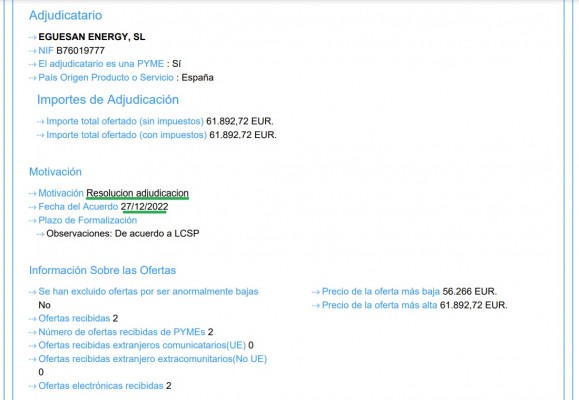
Task: Click 'El adjudicatario es una PYME' label
Action: (101, 64)
